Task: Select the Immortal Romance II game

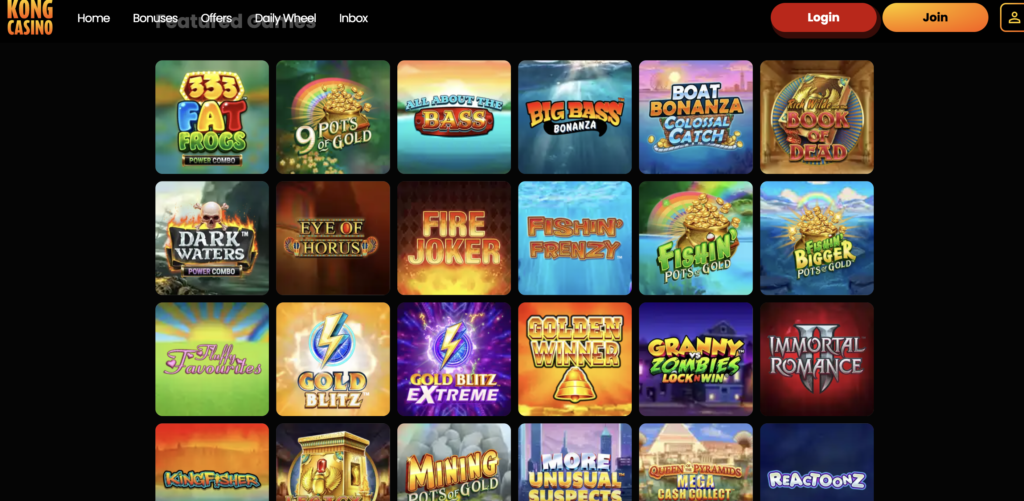Action: [817, 359]
